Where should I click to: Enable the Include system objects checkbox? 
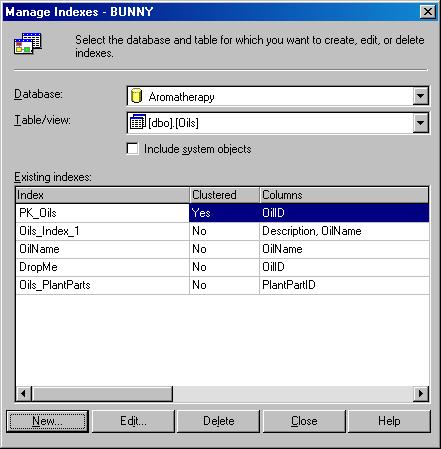pyautogui.click(x=133, y=149)
